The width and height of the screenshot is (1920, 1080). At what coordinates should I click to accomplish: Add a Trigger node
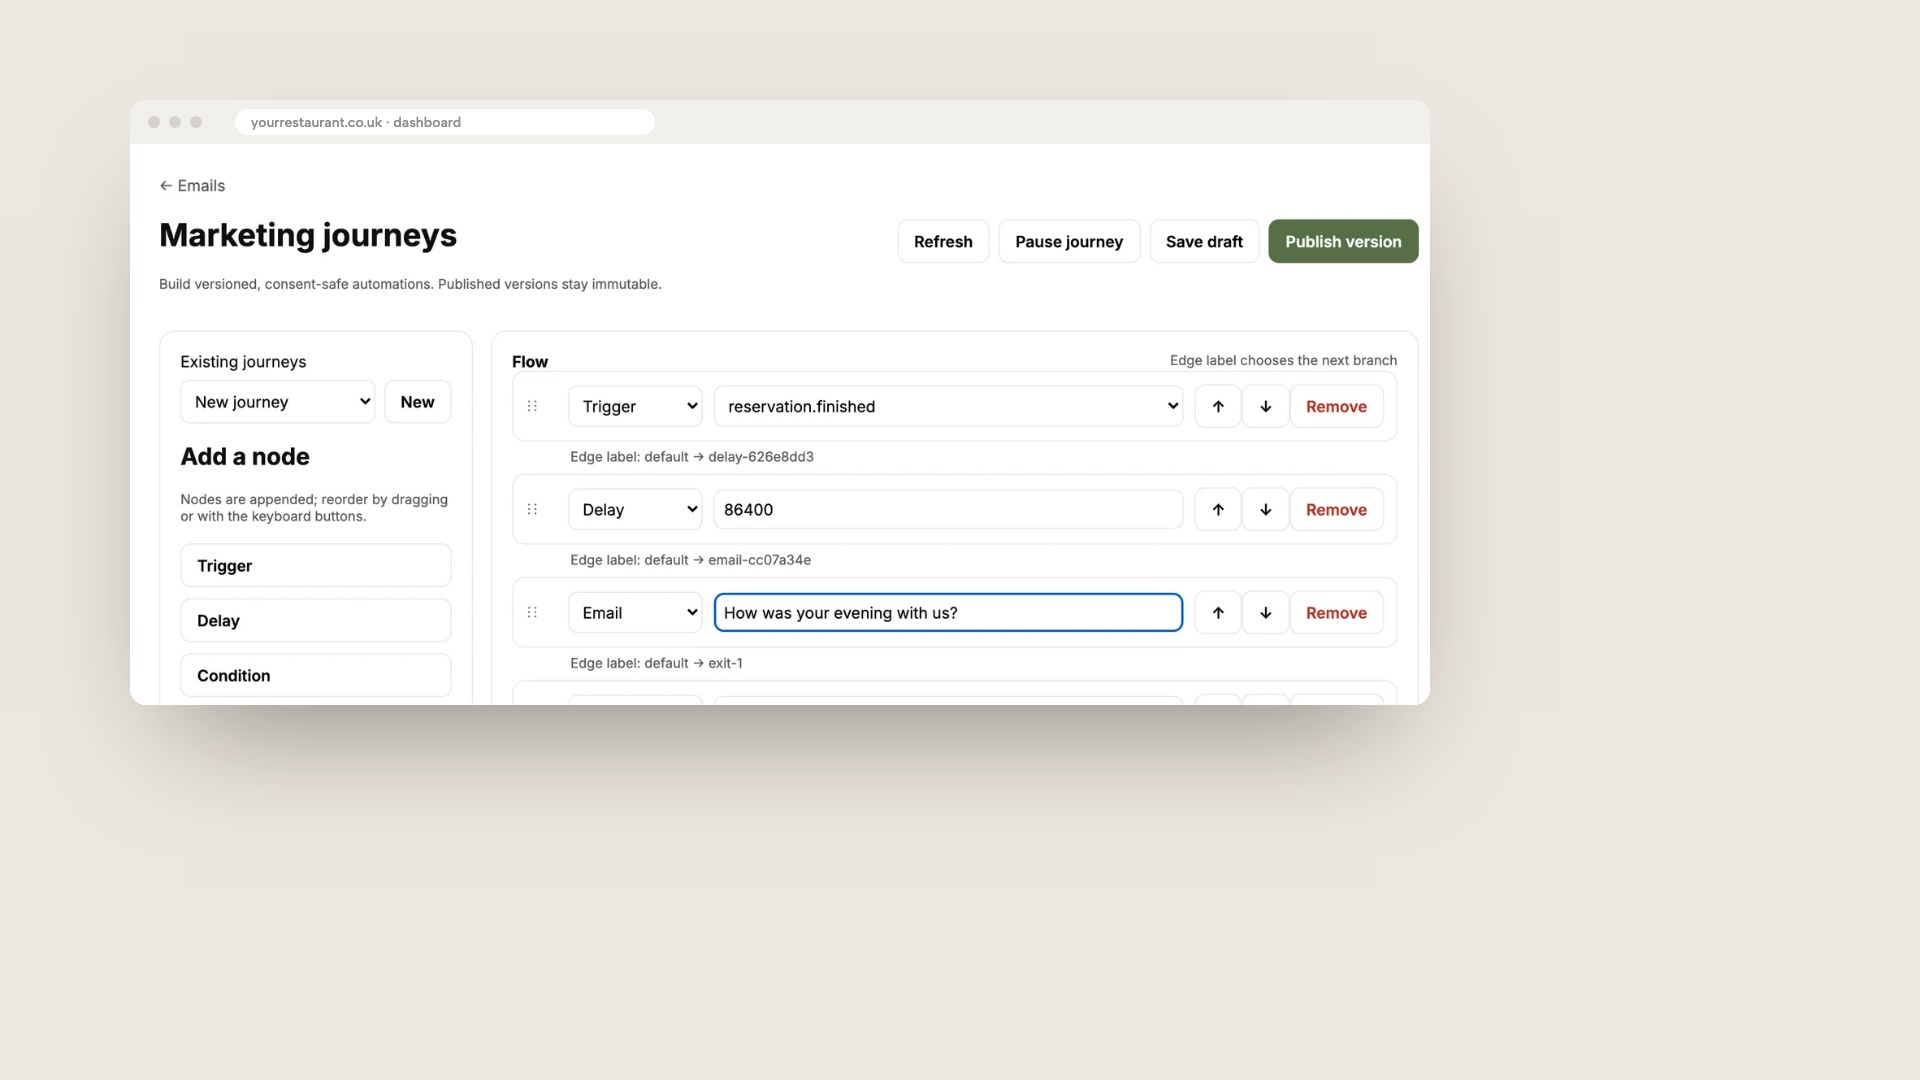pos(315,565)
